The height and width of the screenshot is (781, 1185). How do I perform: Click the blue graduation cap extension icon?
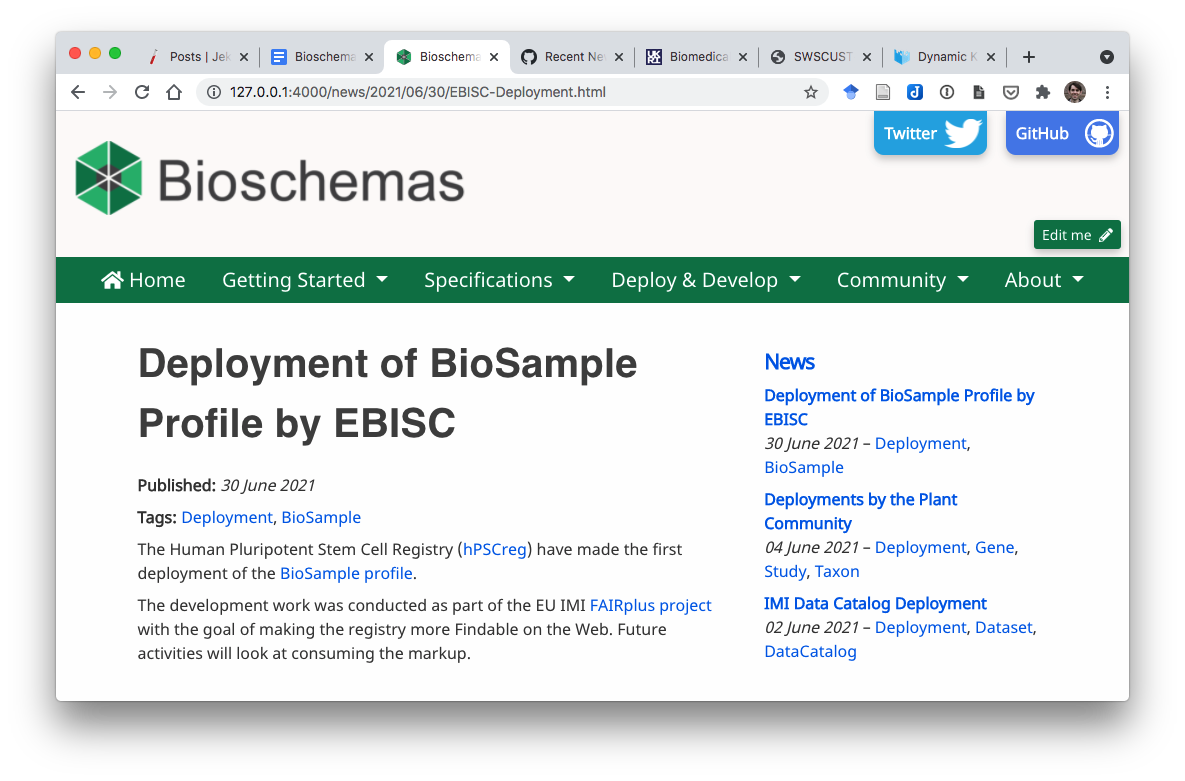851,92
